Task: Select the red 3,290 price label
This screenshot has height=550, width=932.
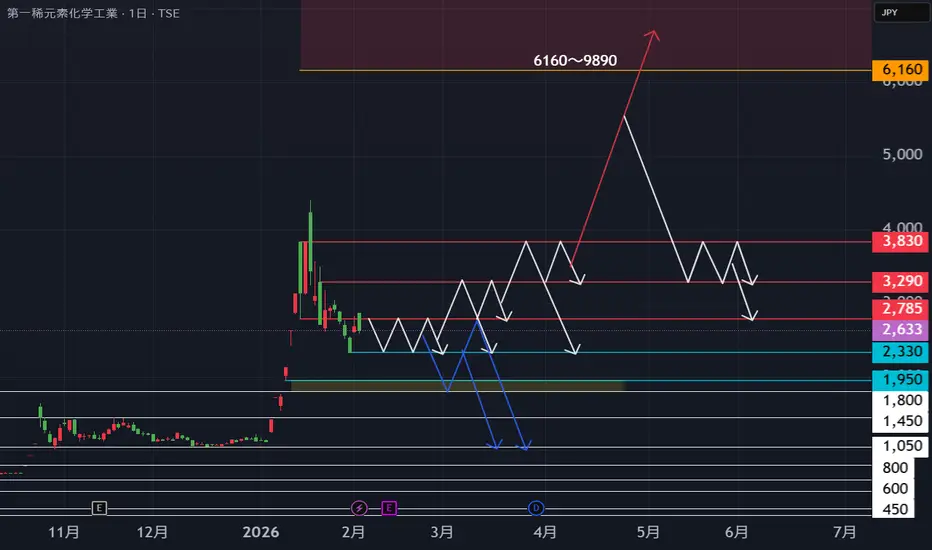Action: click(900, 281)
